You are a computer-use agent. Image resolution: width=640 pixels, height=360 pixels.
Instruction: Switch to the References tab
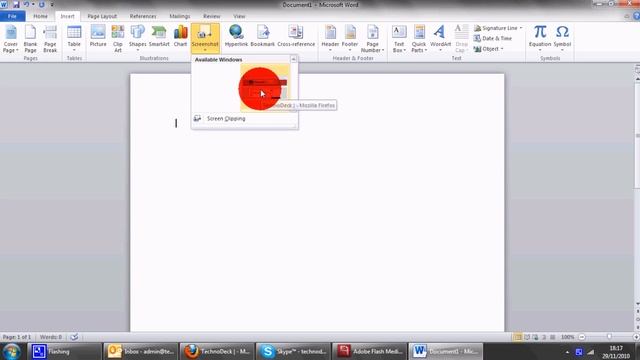point(143,16)
